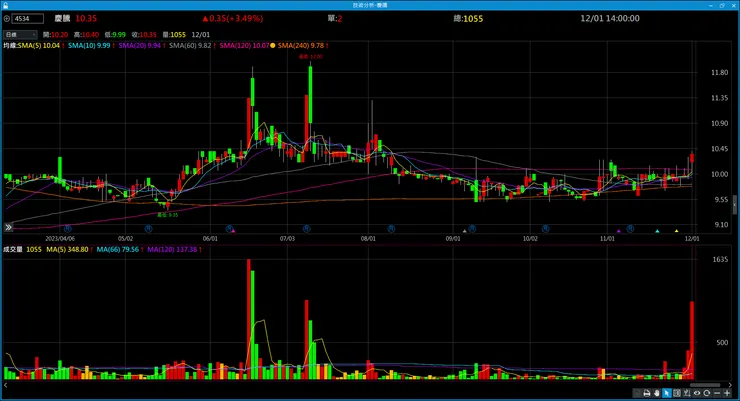Click the SMA(120) 10.07 indicator label
Screen dimensions: 740x401
click(244, 46)
